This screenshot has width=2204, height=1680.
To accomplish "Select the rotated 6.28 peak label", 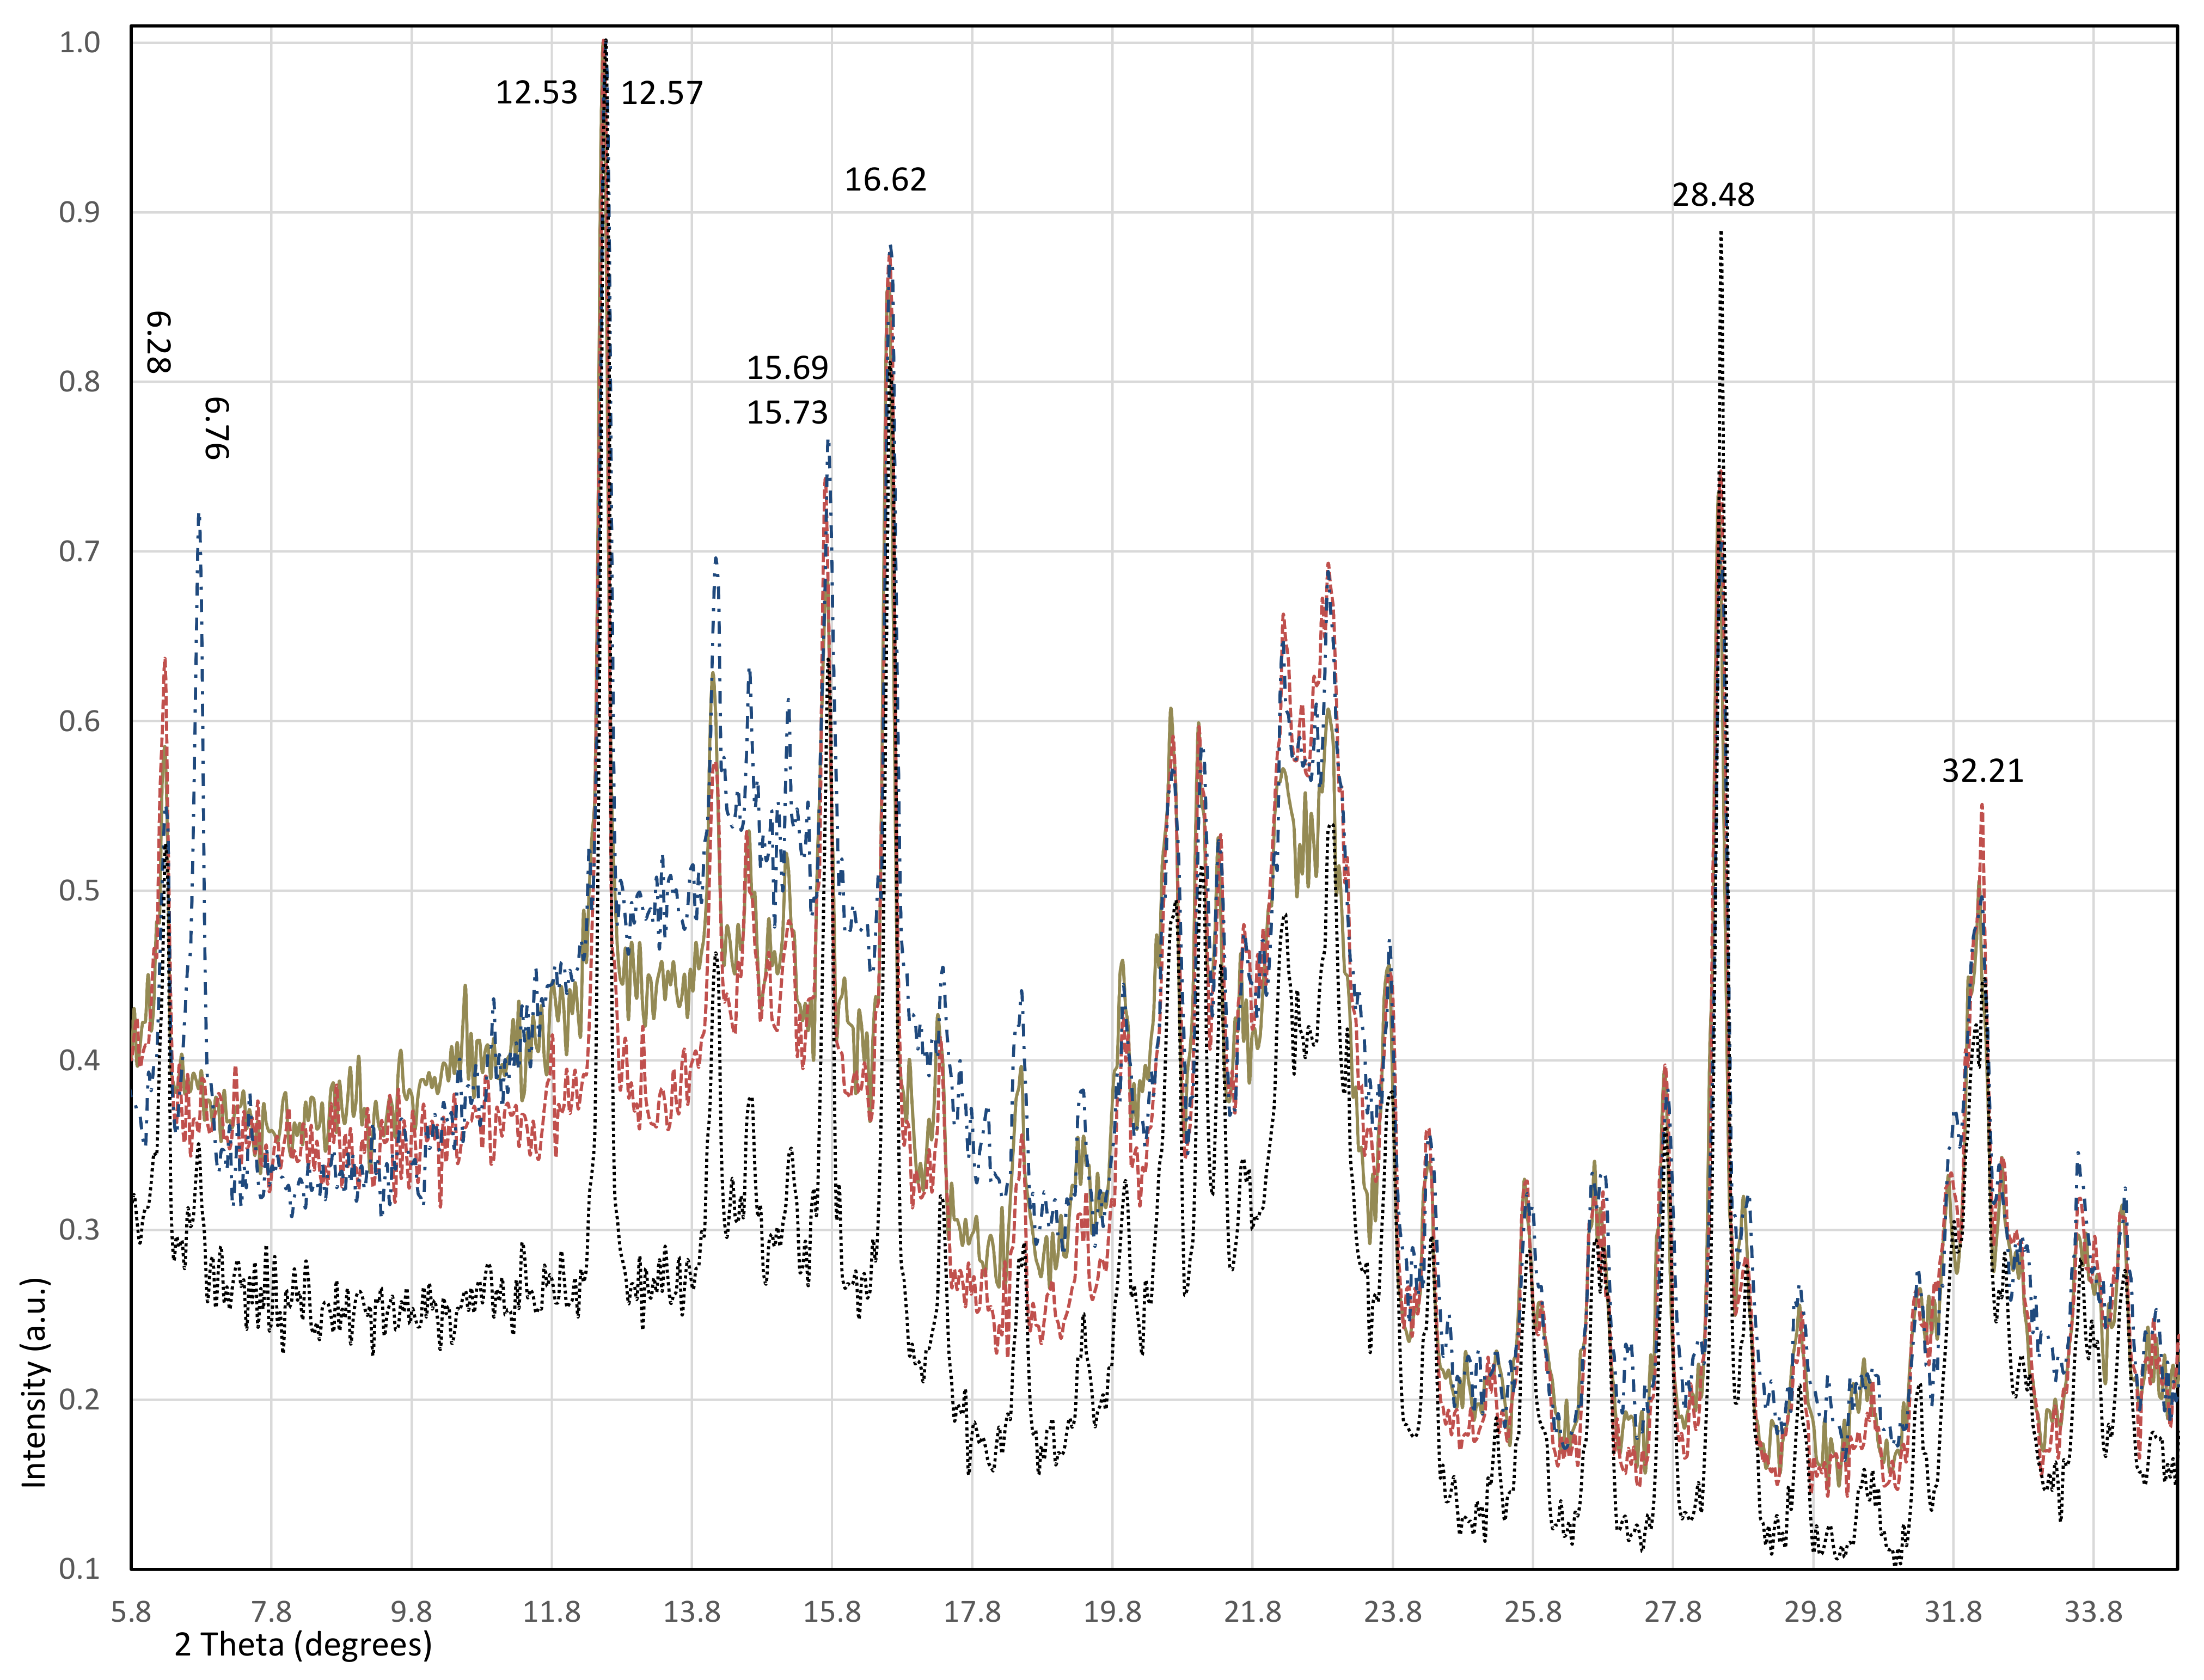I will (x=159, y=342).
